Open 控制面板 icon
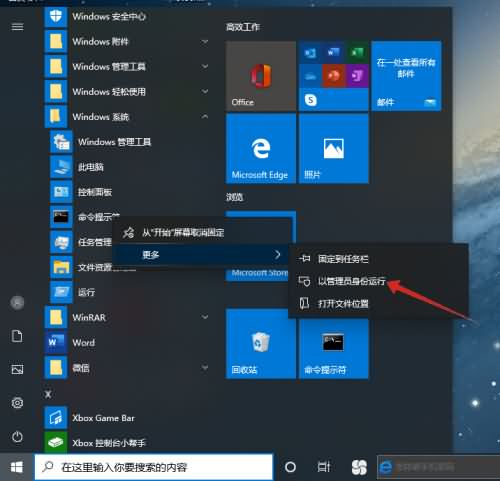Image resolution: width=500 pixels, height=481 pixels. [x=61, y=192]
